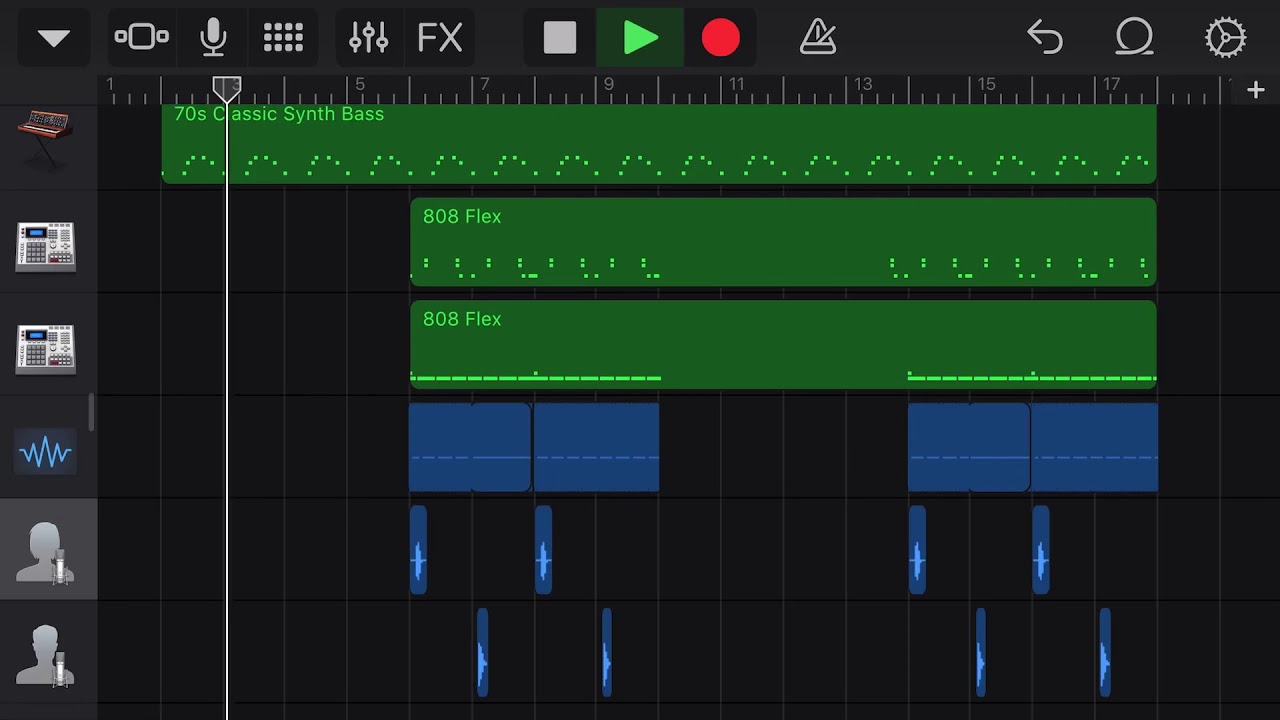The image size is (1280, 720).
Task: Switch to the track view button
Action: click(141, 38)
